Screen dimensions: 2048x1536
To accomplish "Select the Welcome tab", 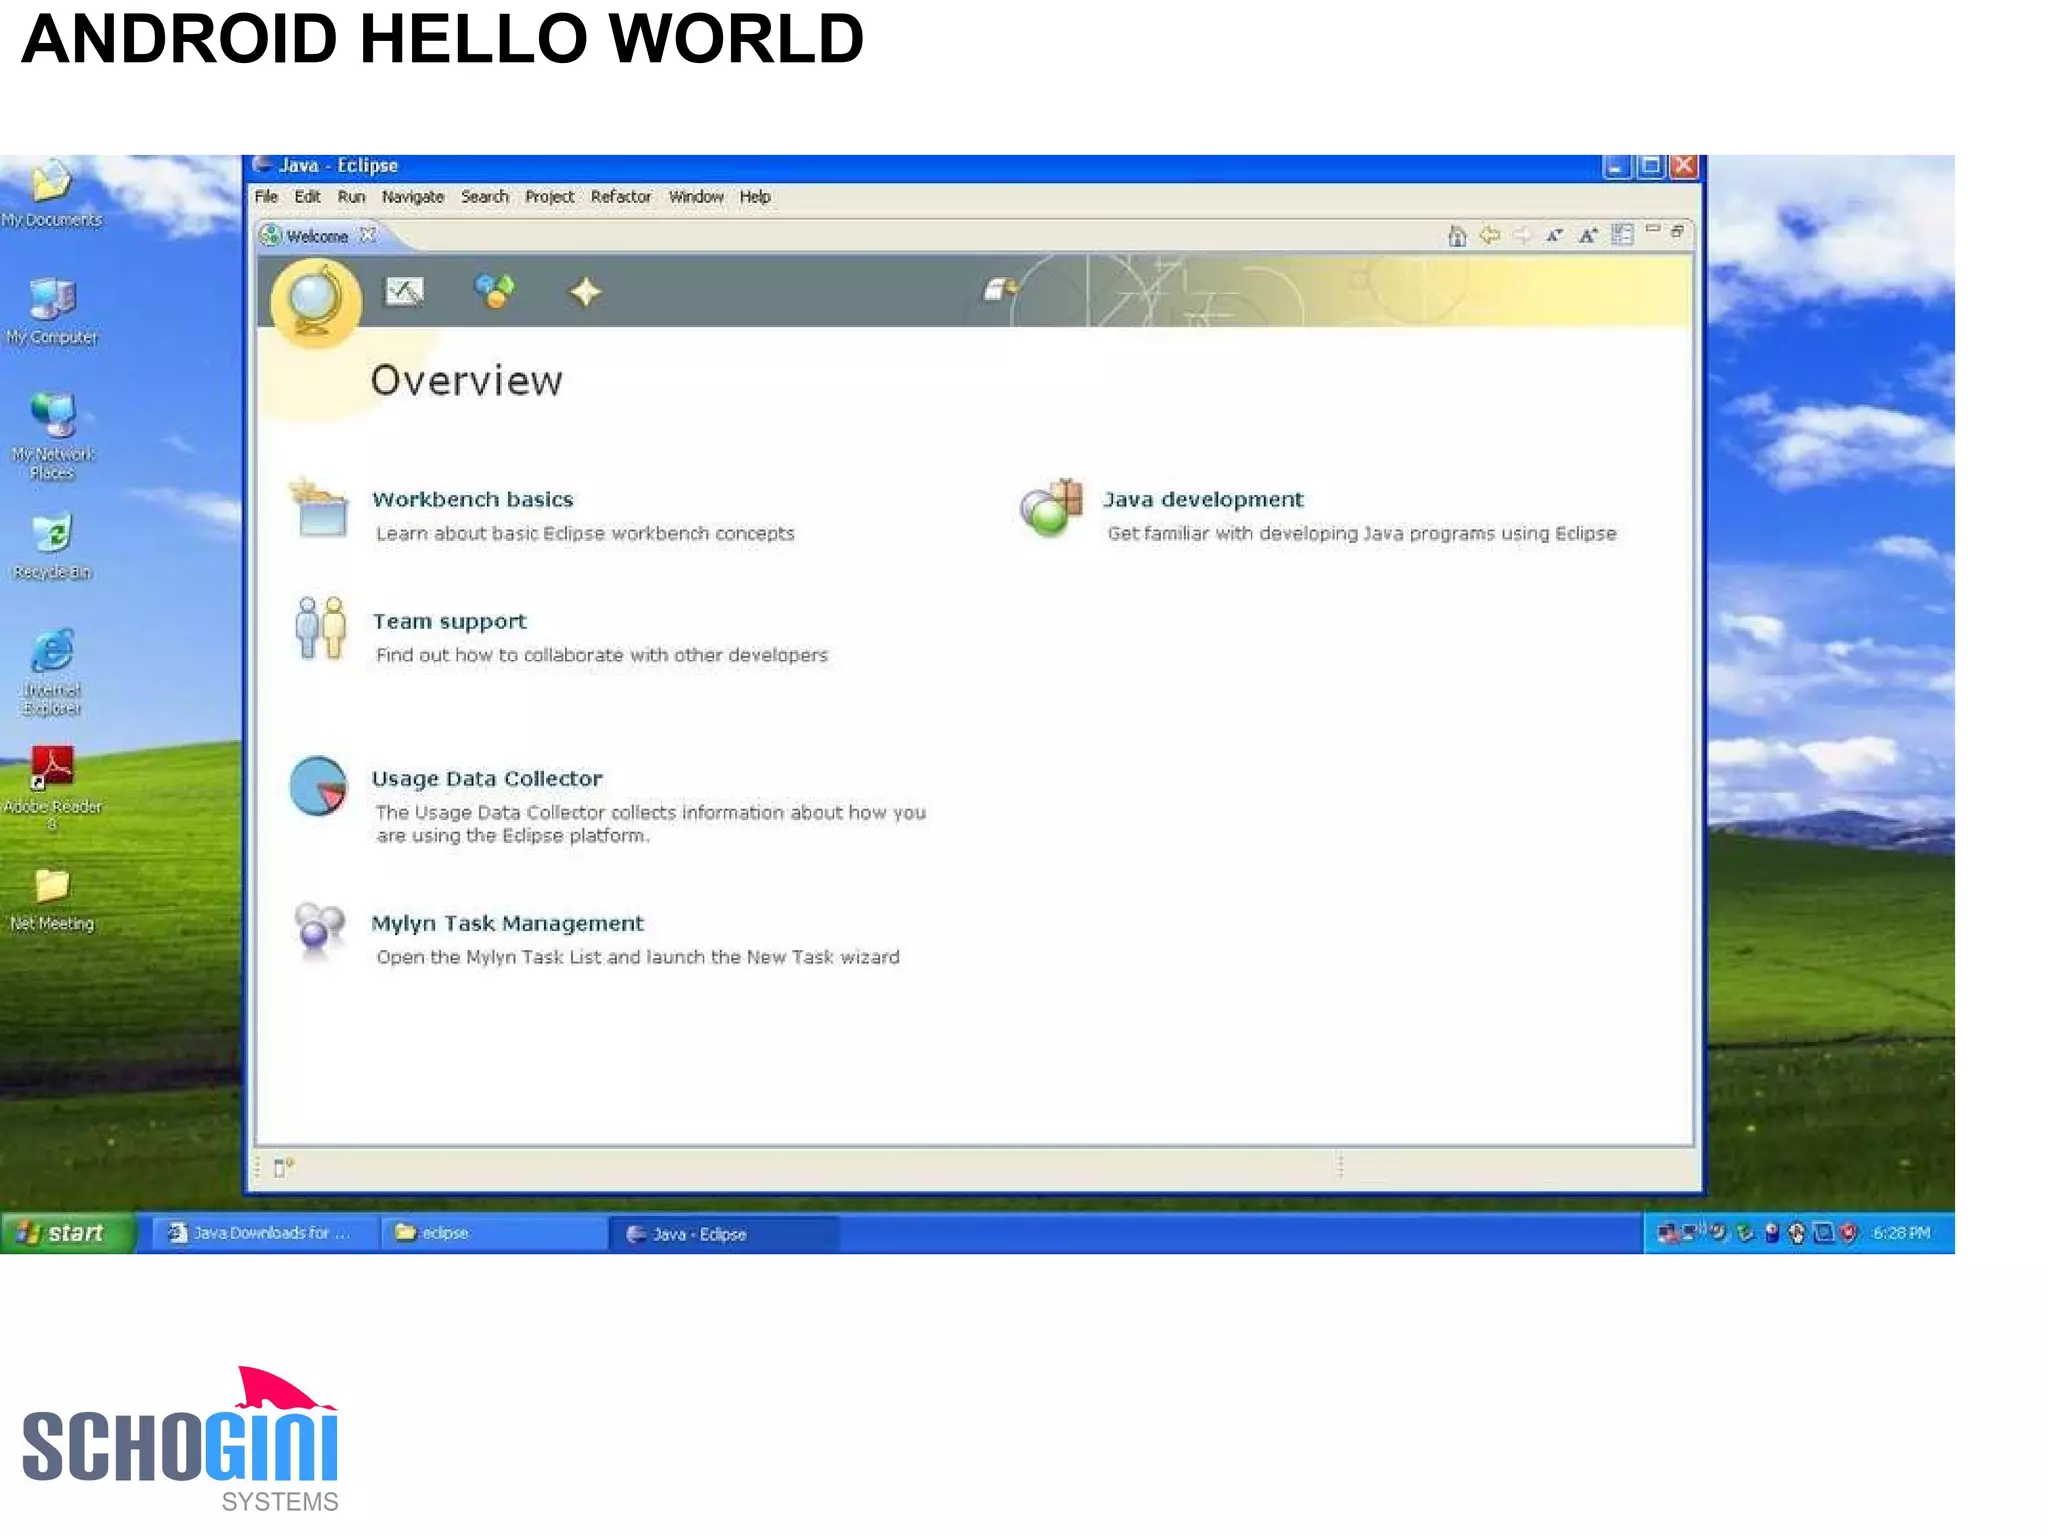I will click(317, 236).
